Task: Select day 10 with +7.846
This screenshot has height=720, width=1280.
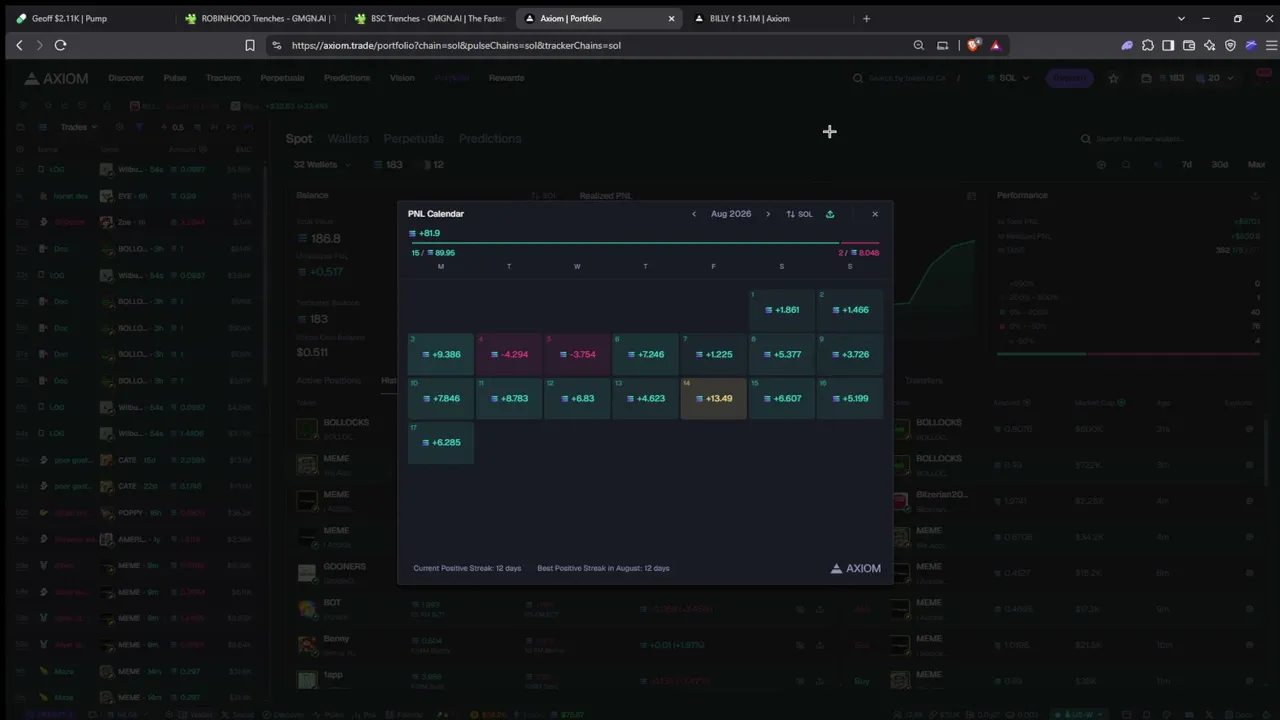Action: coord(441,398)
